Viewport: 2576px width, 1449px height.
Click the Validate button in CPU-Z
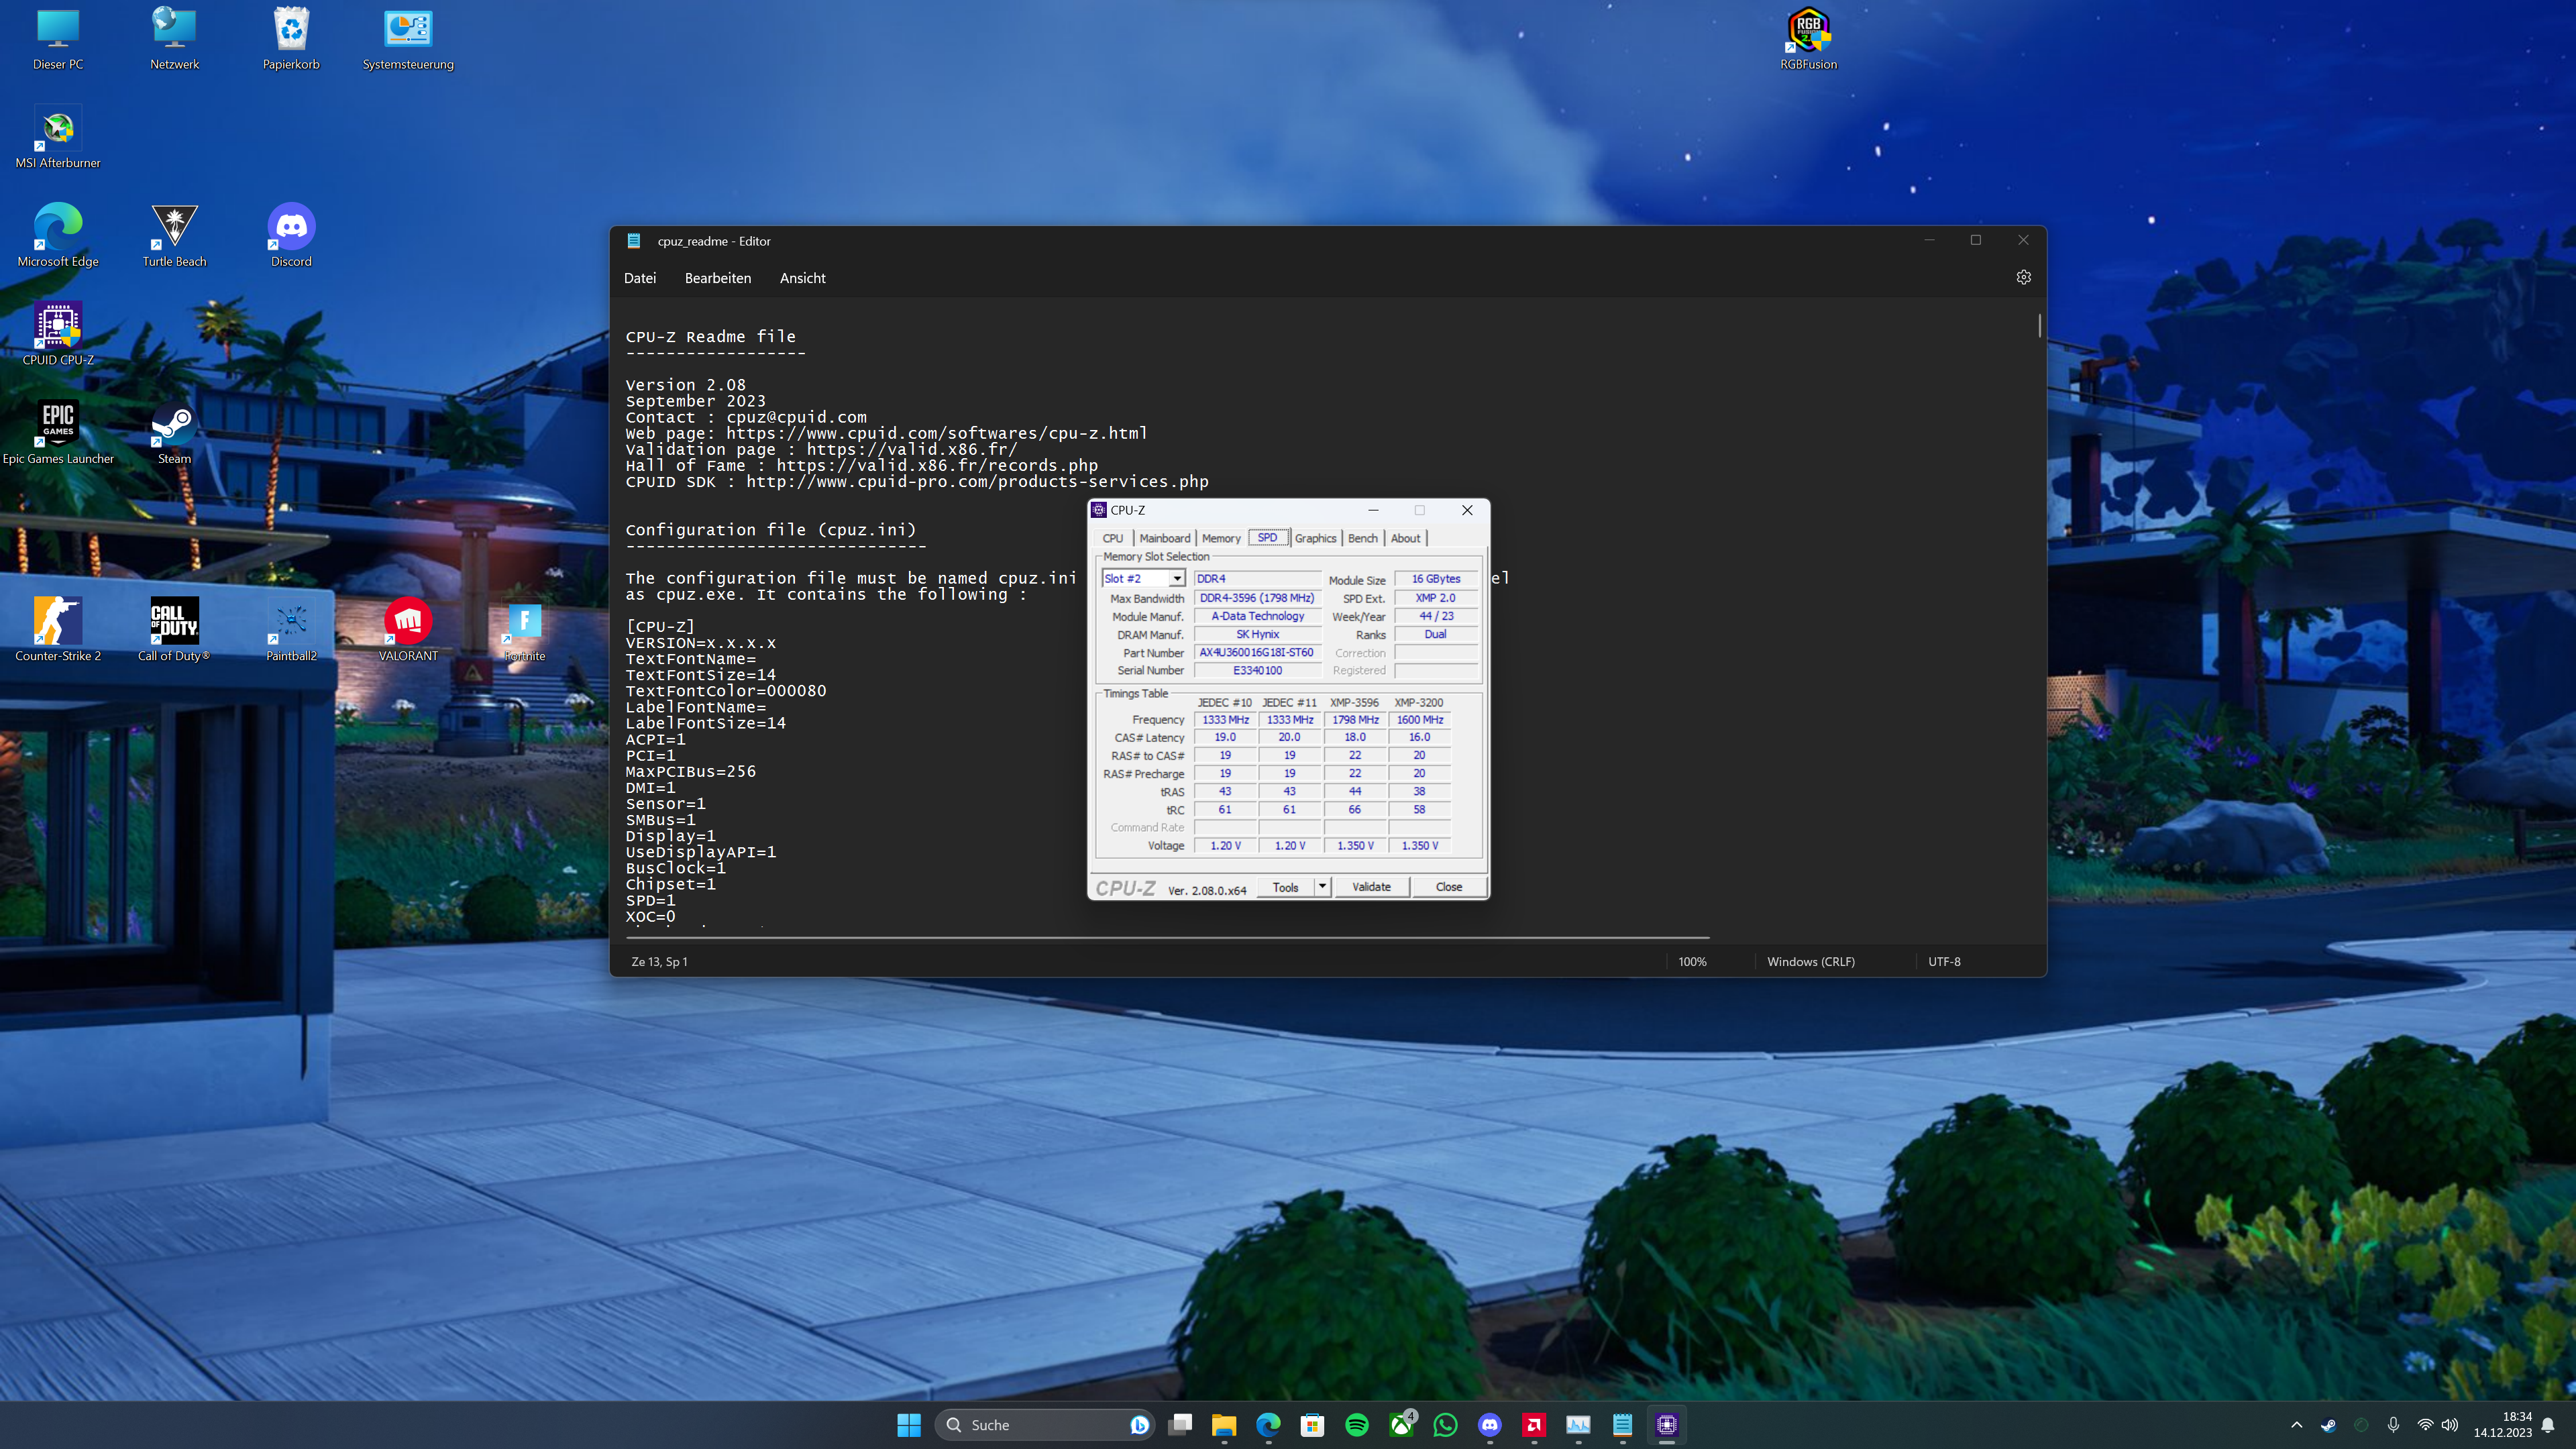pos(1371,886)
